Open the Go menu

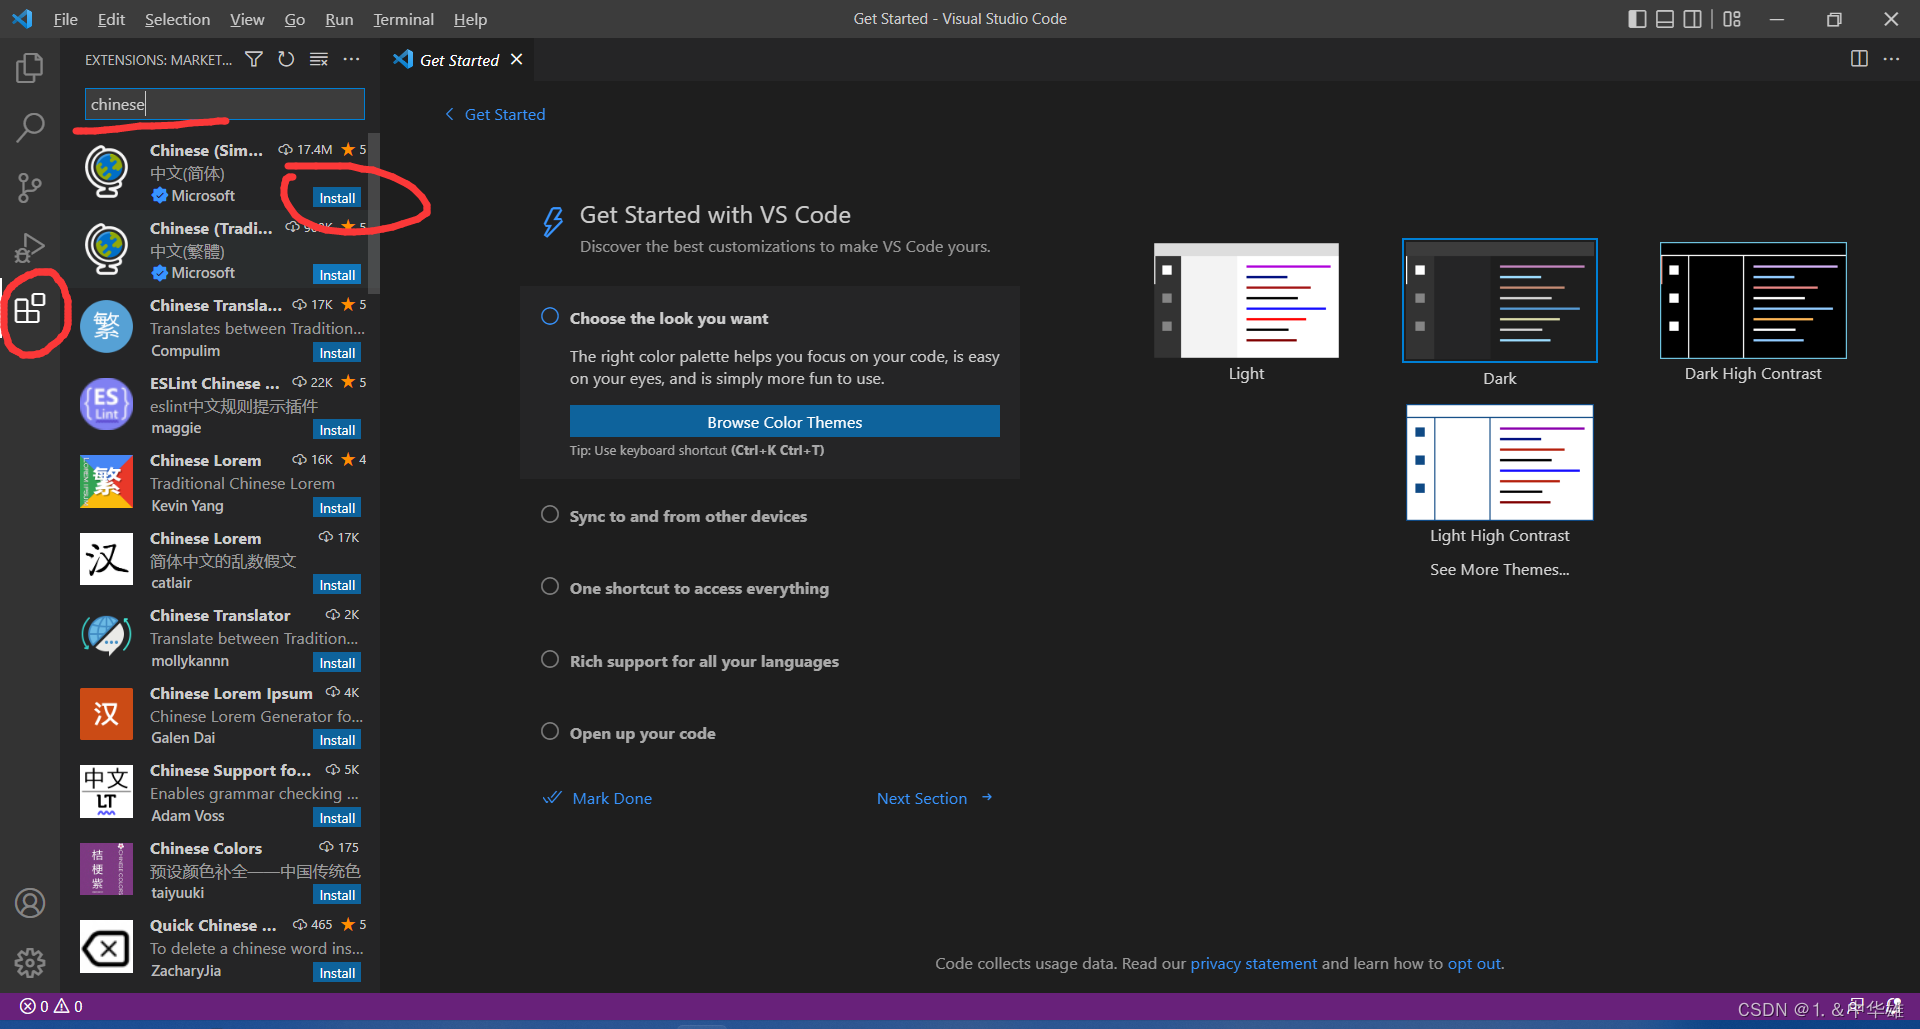[x=294, y=19]
